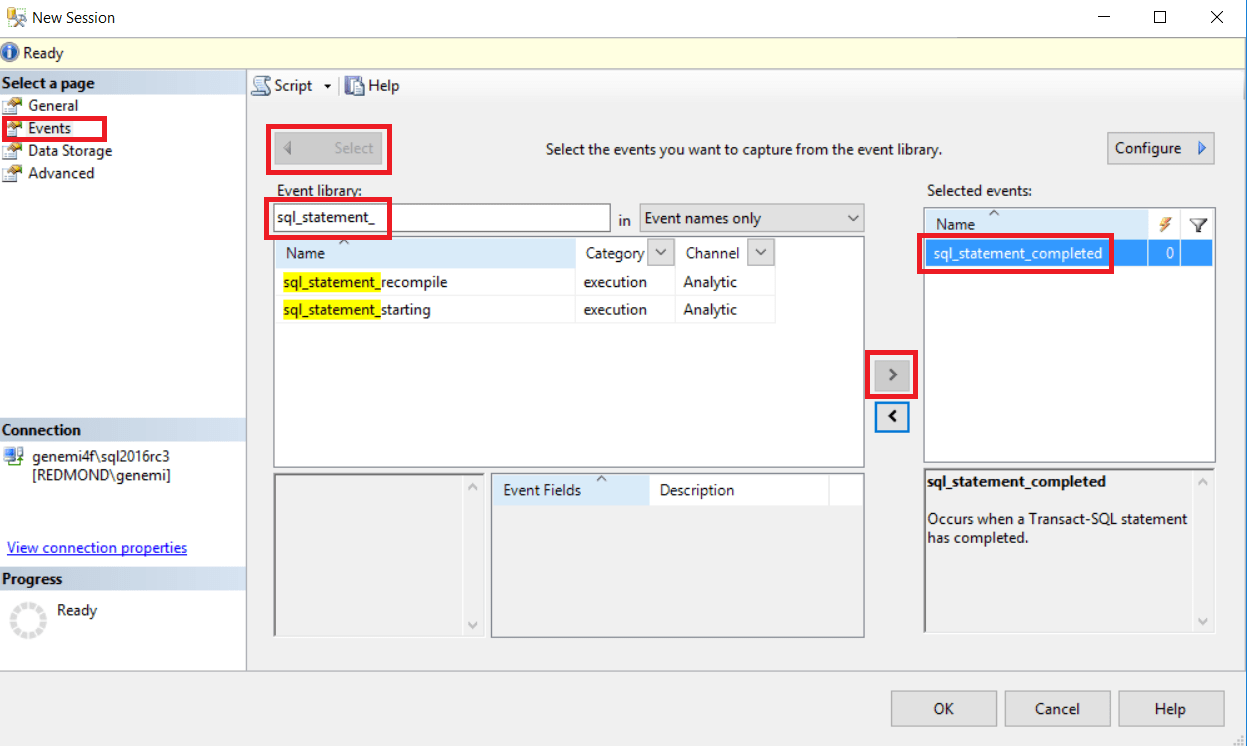This screenshot has height=748, width=1247.
Task: Open the Category column dropdown
Action: (x=660, y=252)
